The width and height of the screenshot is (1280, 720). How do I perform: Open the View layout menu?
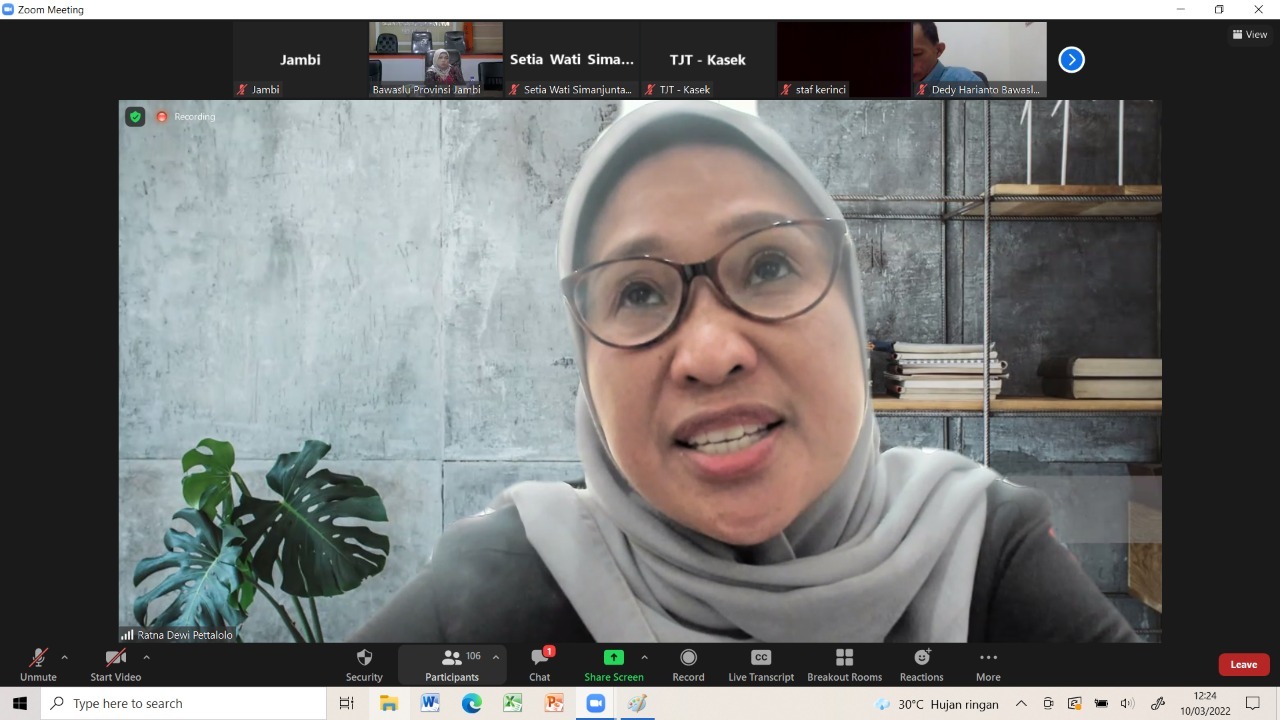[x=1250, y=34]
